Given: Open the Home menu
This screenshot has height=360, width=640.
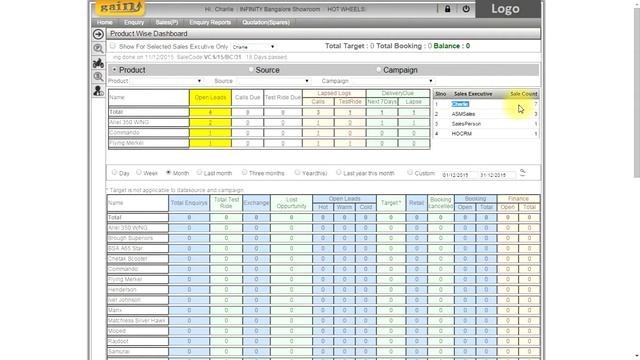Looking at the screenshot, I should coord(104,22).
